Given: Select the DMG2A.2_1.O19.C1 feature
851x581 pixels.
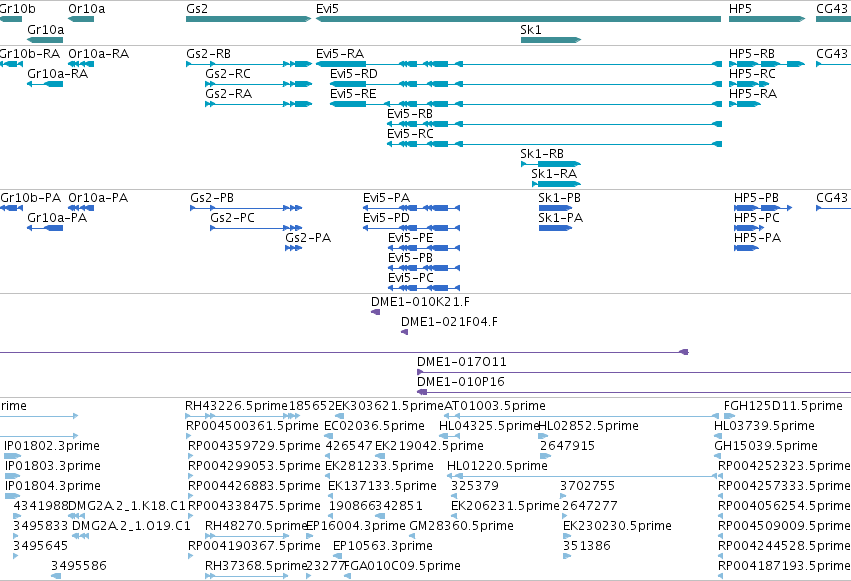Looking at the screenshot, I should 80,537.
